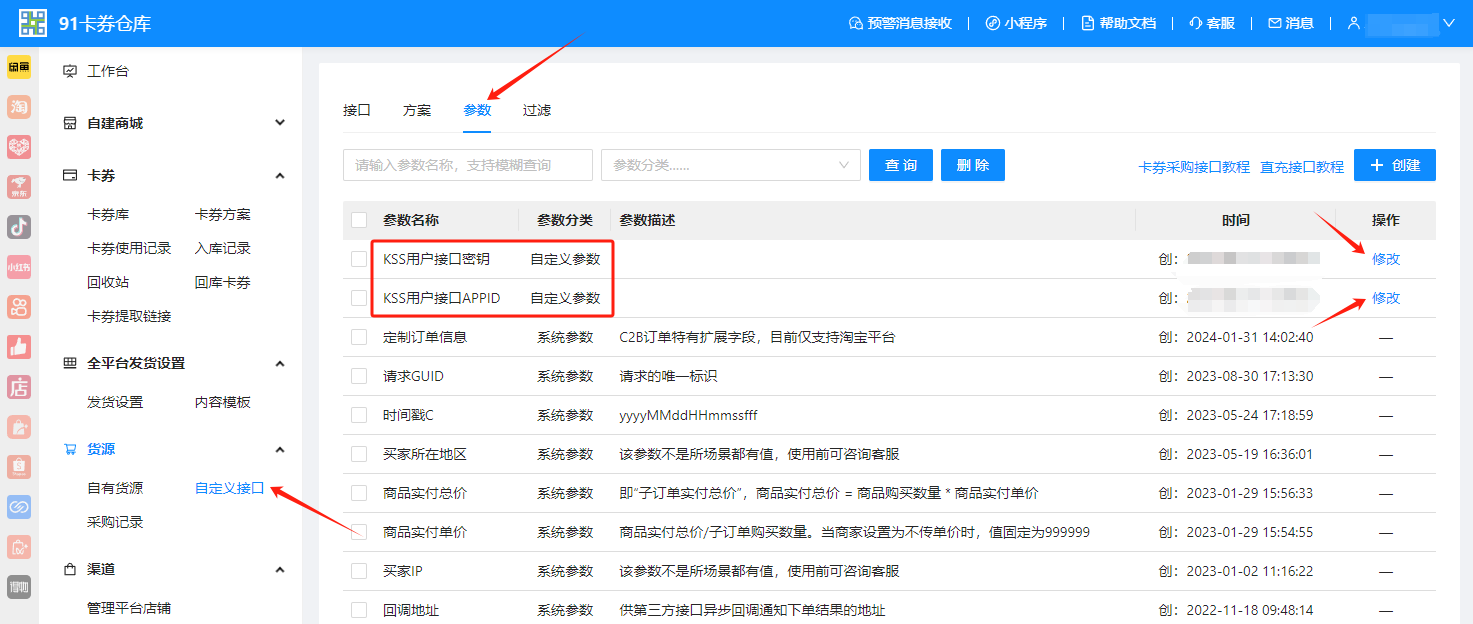Check the KSS用户接口密钥 row checkbox
1473x624 pixels.
coord(359,259)
